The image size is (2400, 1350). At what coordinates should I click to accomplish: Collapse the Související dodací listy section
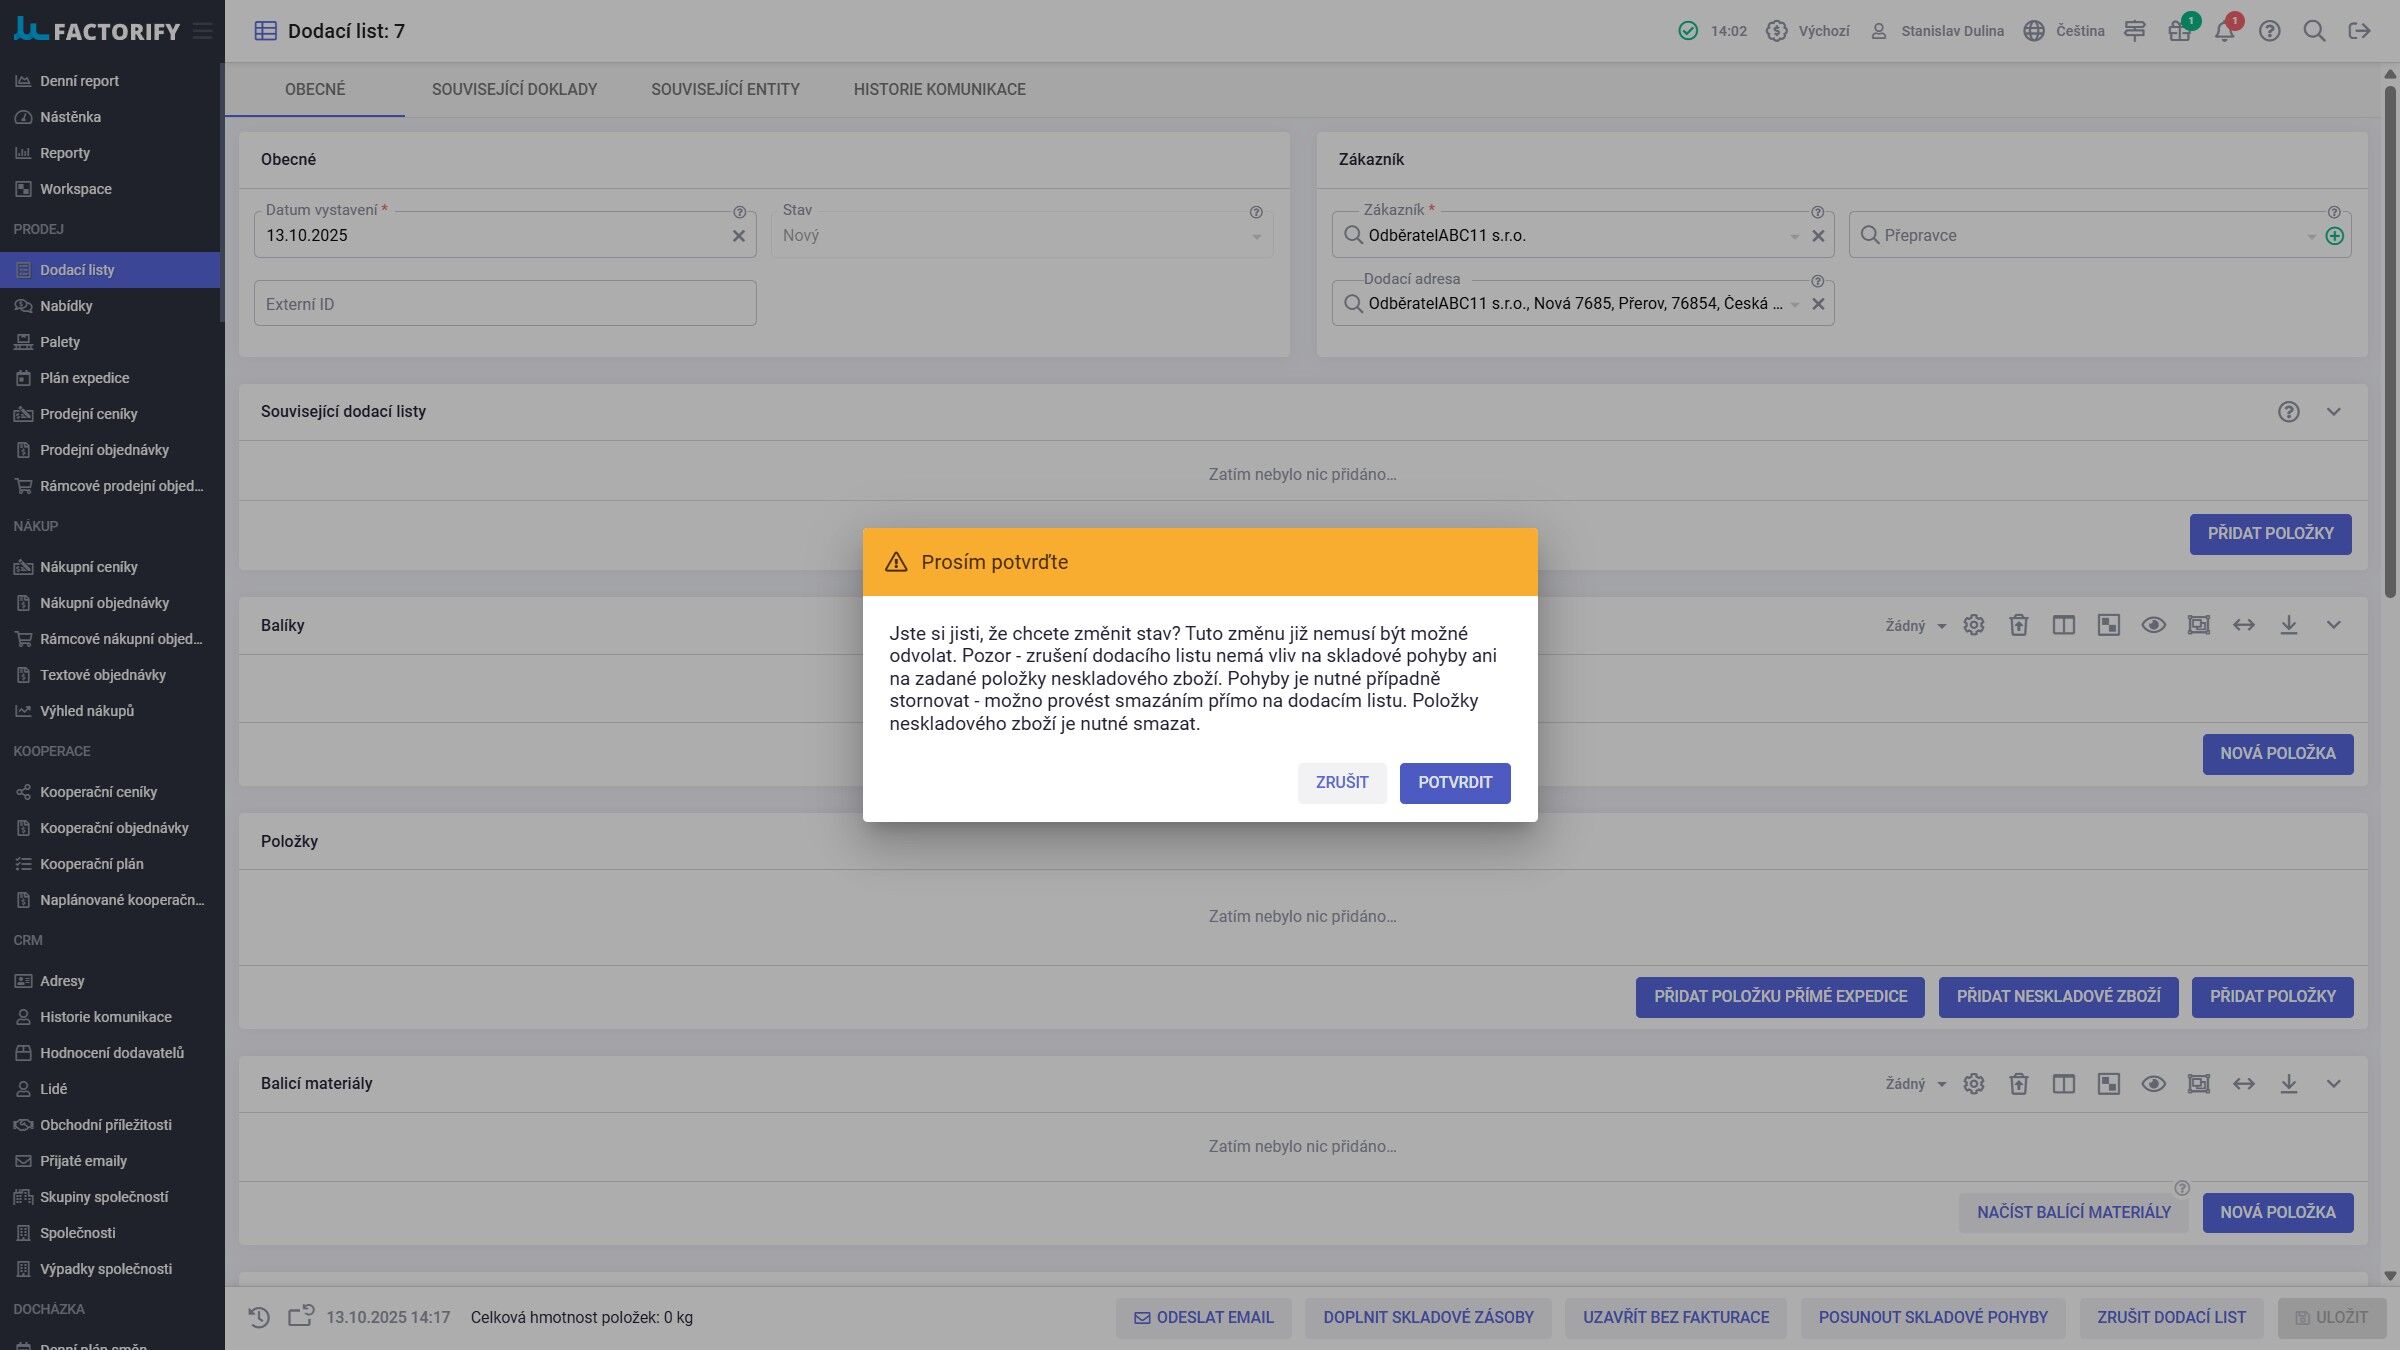pos(2333,412)
